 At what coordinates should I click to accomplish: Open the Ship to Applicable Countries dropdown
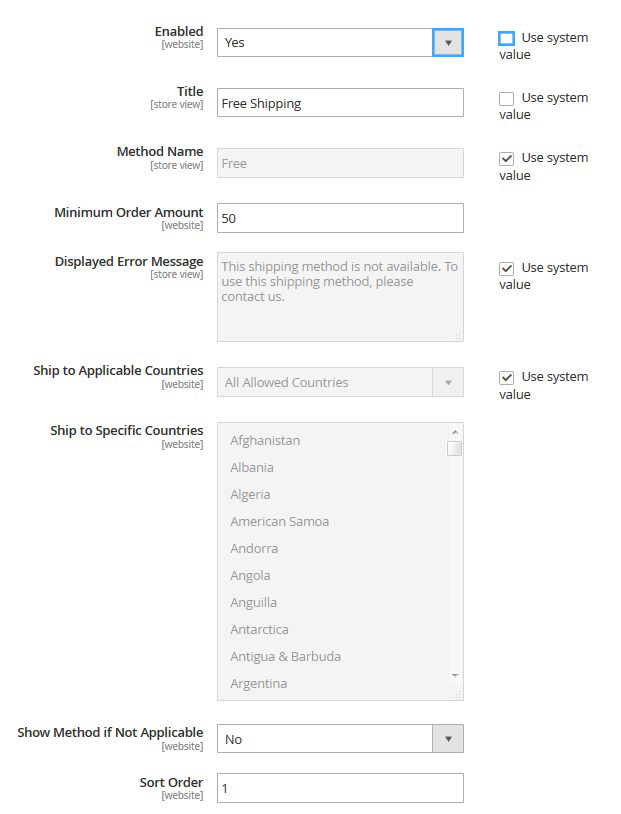click(x=340, y=382)
